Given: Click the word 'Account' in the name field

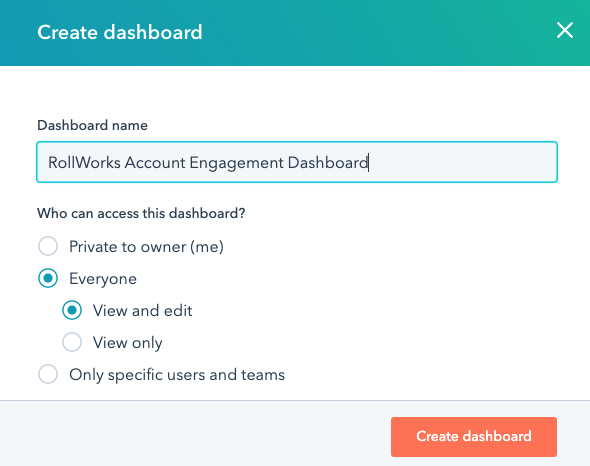Looking at the screenshot, I should (x=155, y=163).
